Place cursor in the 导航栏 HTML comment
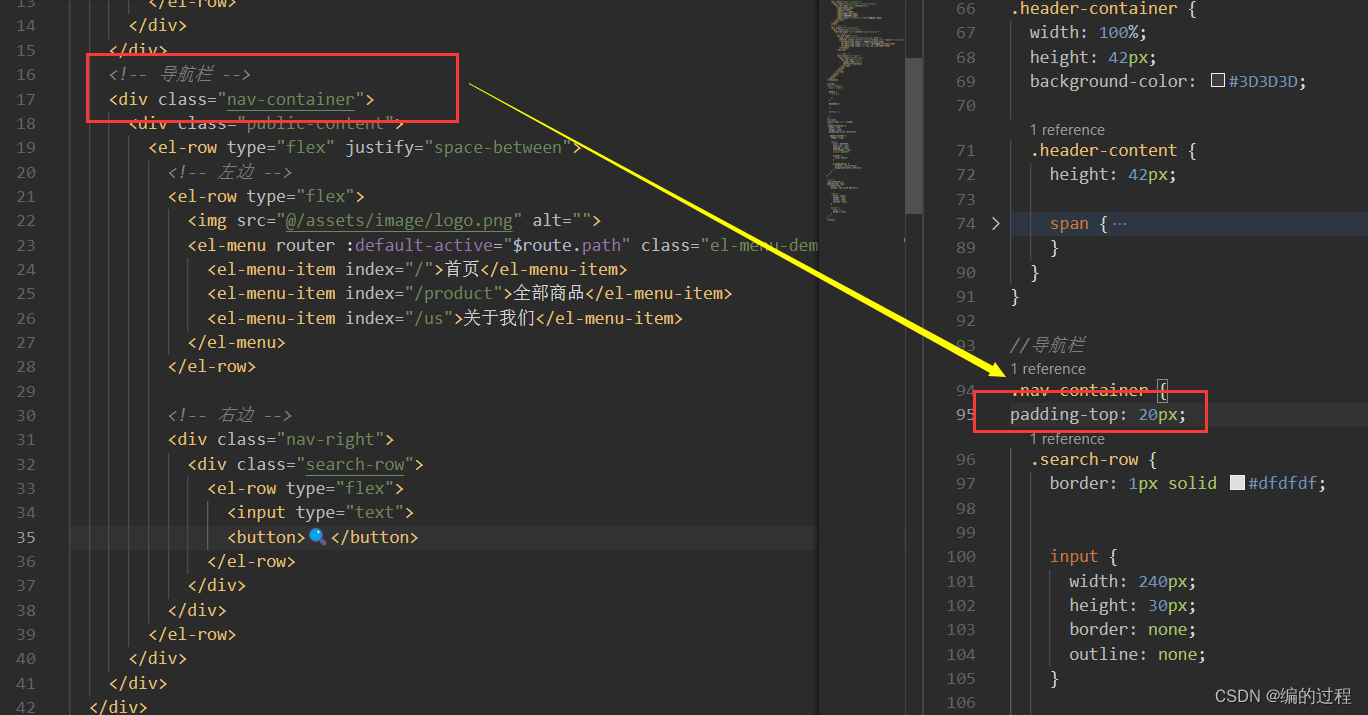This screenshot has height=715, width=1368. click(x=179, y=75)
